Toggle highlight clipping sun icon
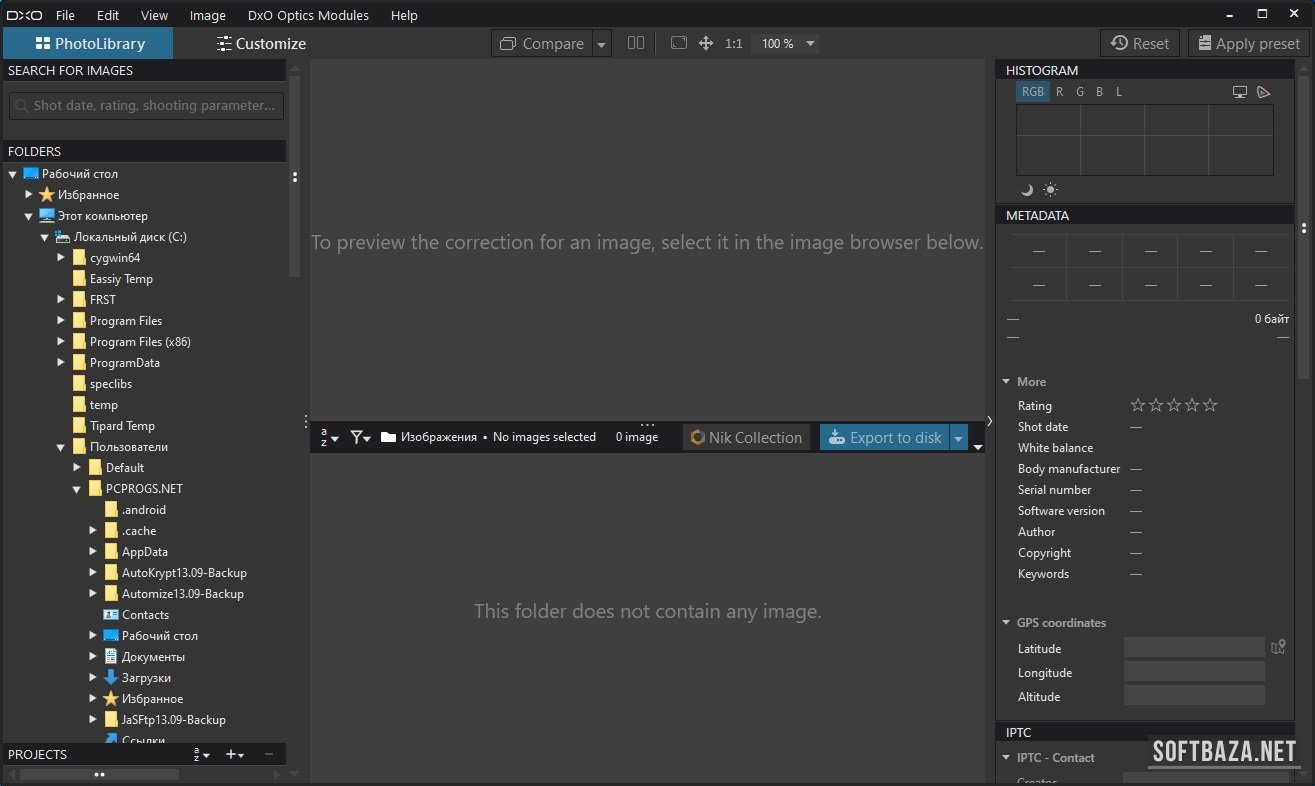This screenshot has width=1315, height=786. click(x=1050, y=189)
